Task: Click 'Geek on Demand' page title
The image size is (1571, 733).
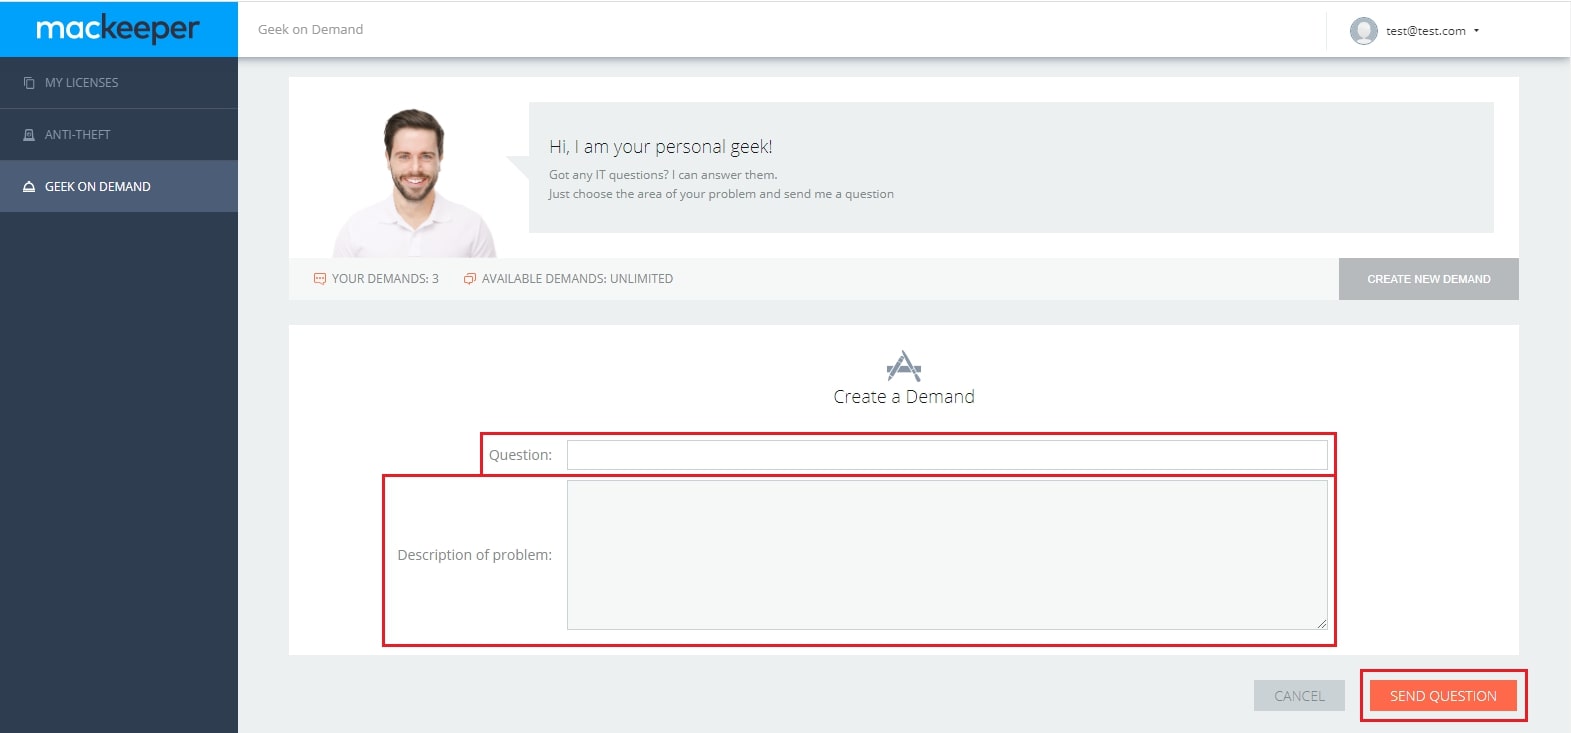Action: click(310, 30)
